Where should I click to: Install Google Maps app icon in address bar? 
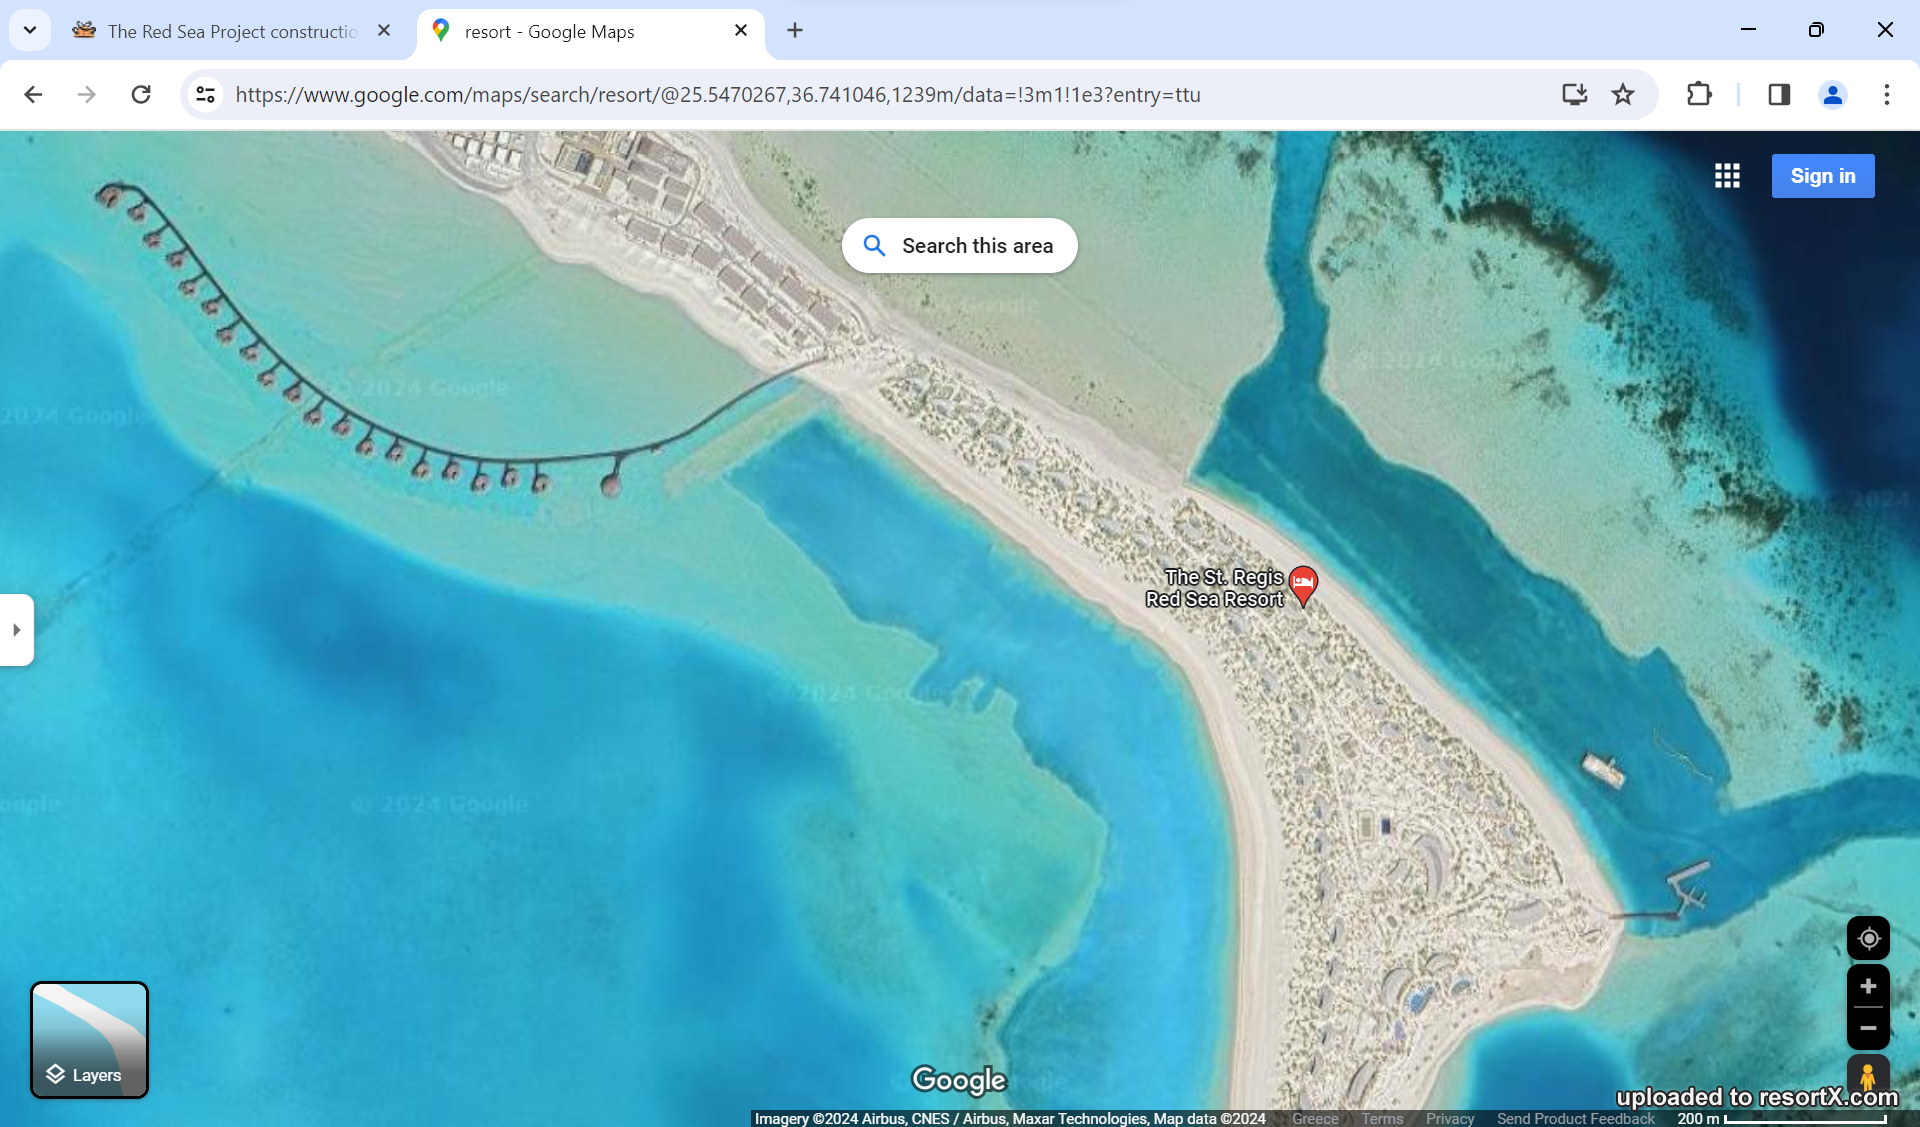coord(1574,94)
